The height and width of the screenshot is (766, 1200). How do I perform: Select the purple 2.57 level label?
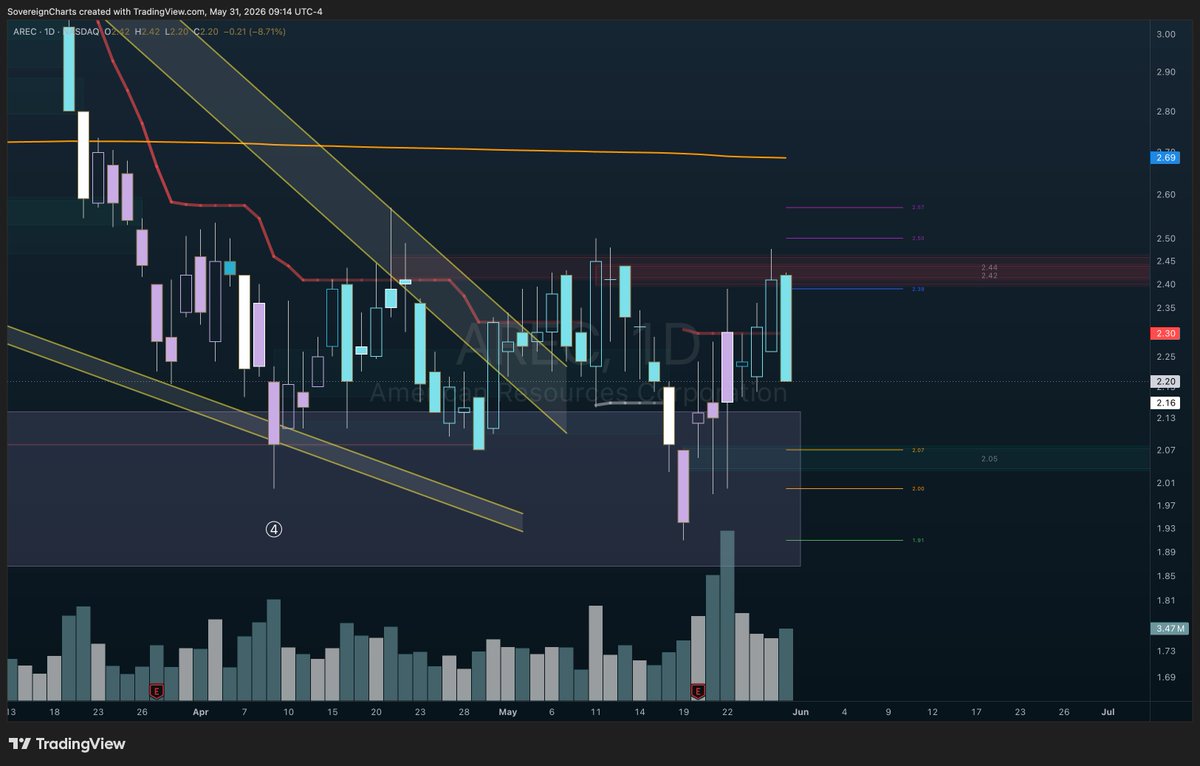pos(919,208)
